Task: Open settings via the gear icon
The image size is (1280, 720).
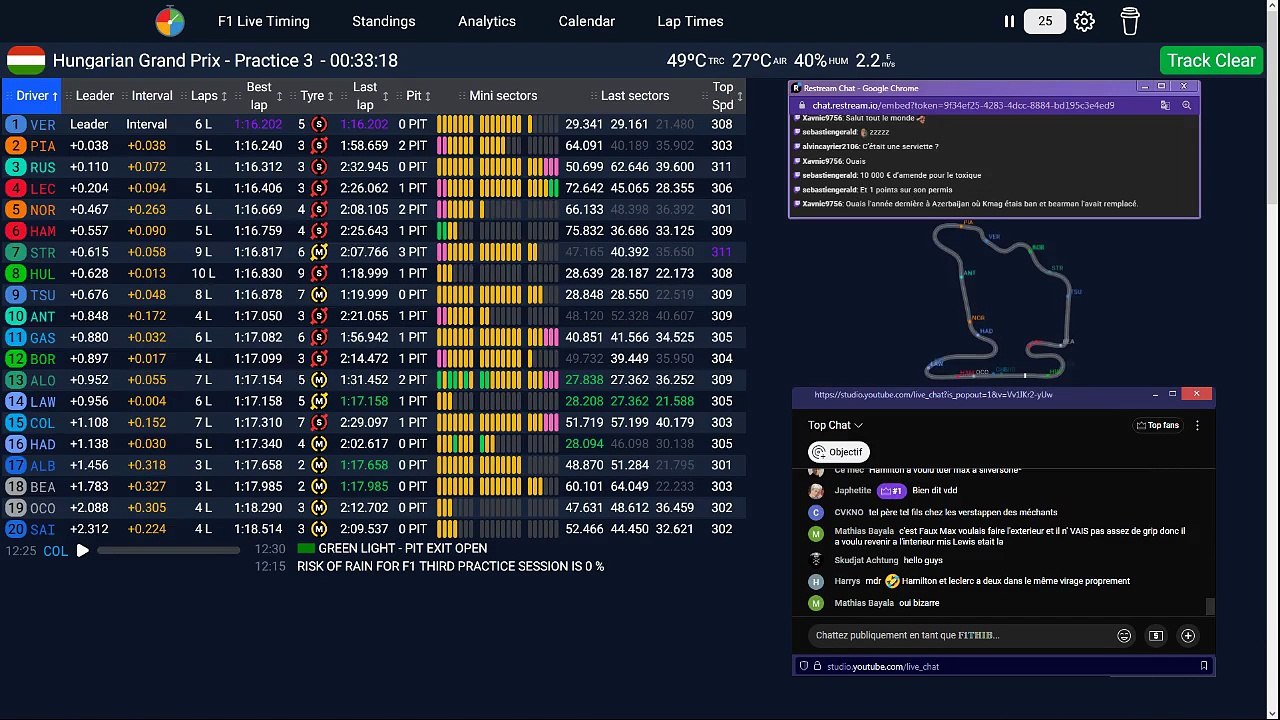Action: pos(1084,21)
